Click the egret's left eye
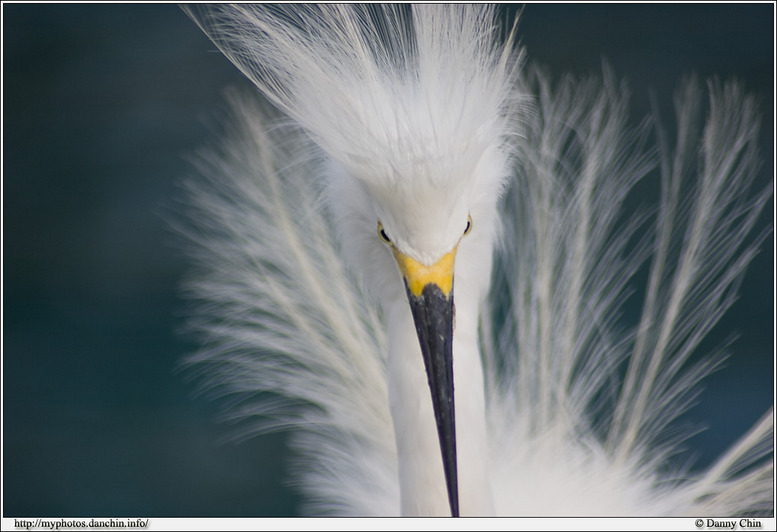The height and width of the screenshot is (532, 777). pos(384,235)
